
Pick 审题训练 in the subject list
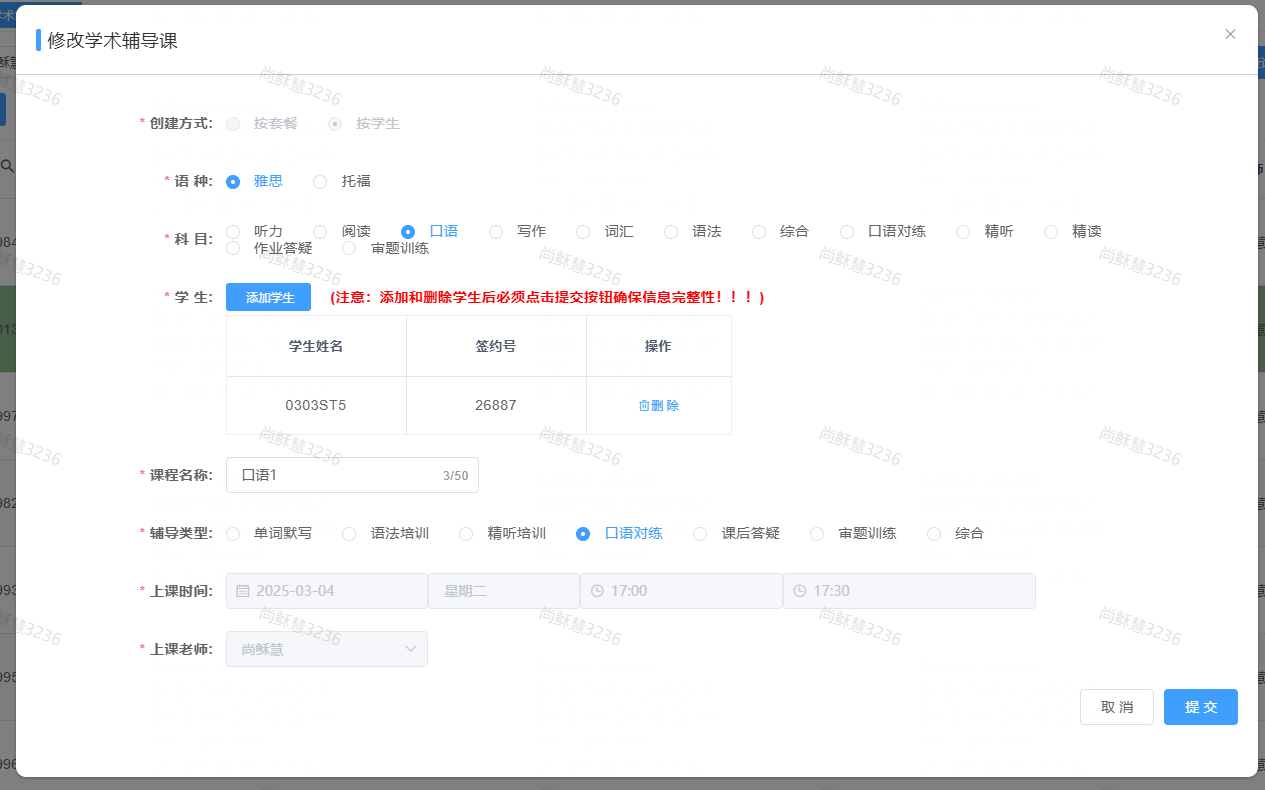pyautogui.click(x=350, y=248)
